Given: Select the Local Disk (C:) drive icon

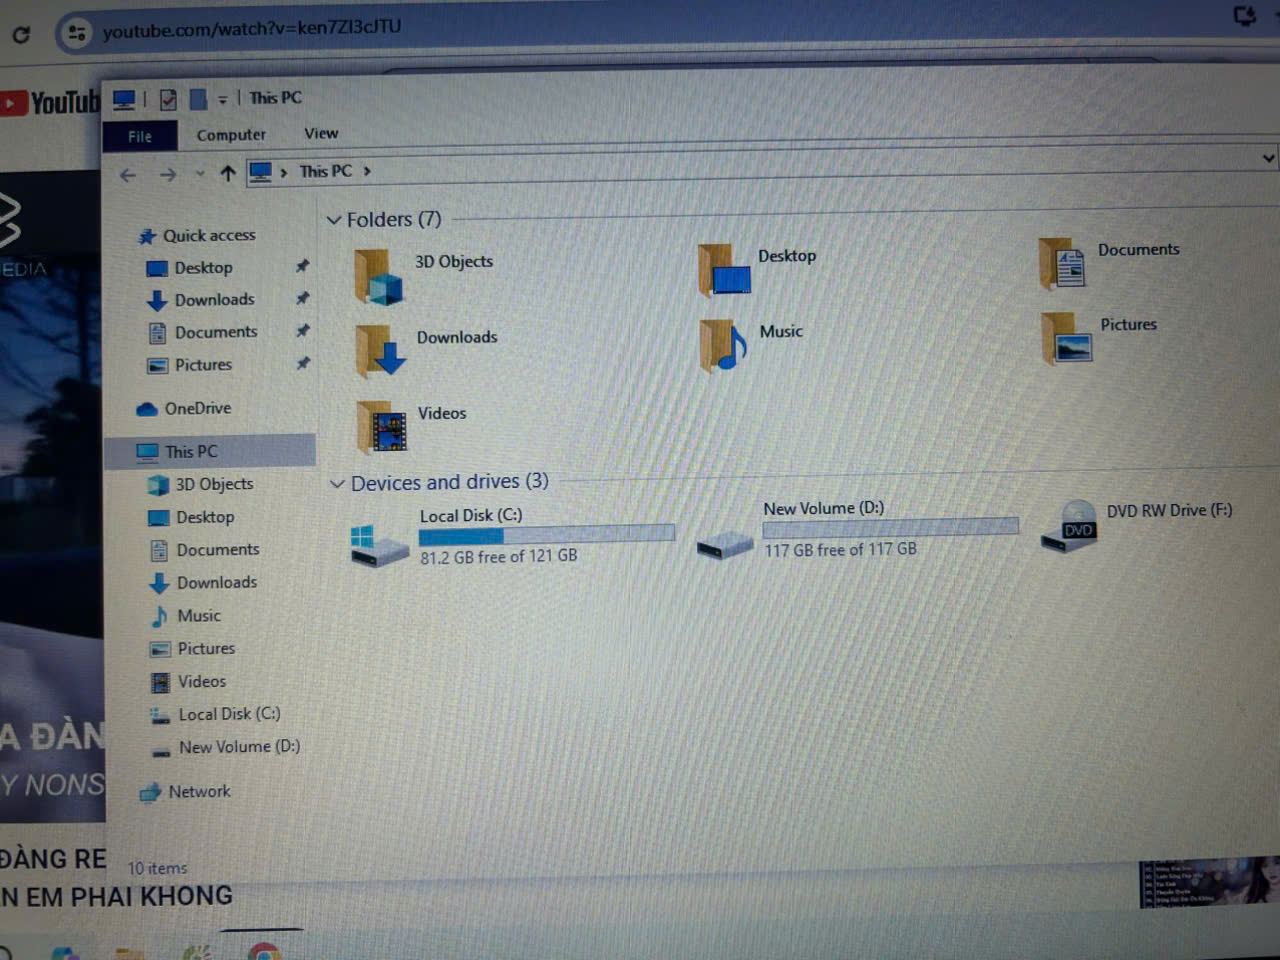Looking at the screenshot, I should [x=378, y=546].
